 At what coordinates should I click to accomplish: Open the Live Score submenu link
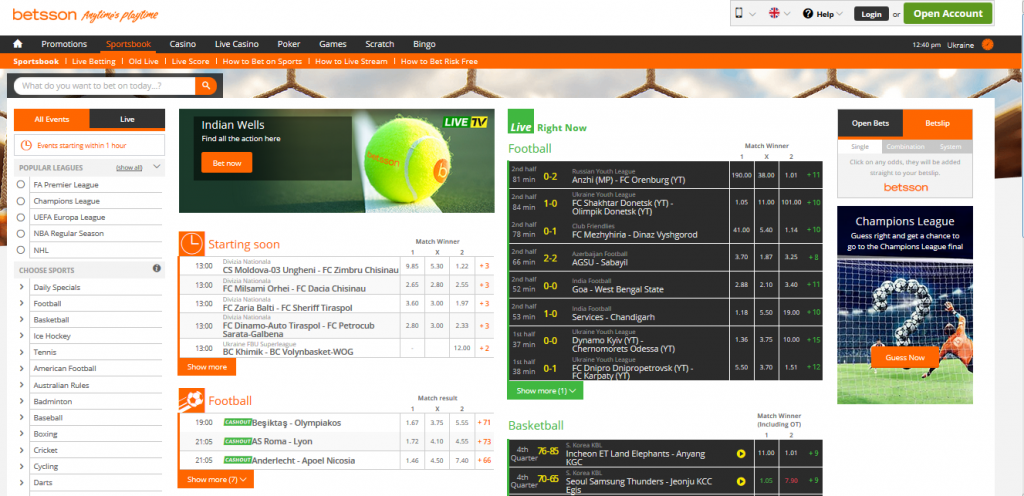(191, 61)
